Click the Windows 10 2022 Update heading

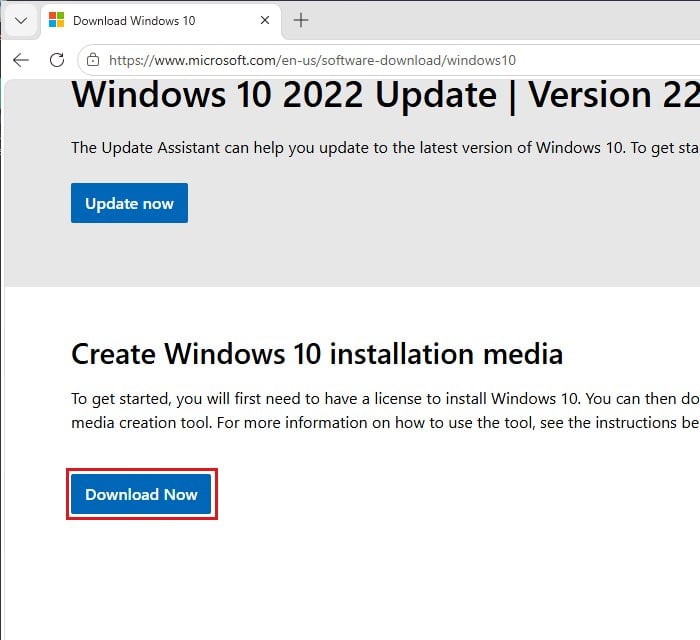click(386, 95)
